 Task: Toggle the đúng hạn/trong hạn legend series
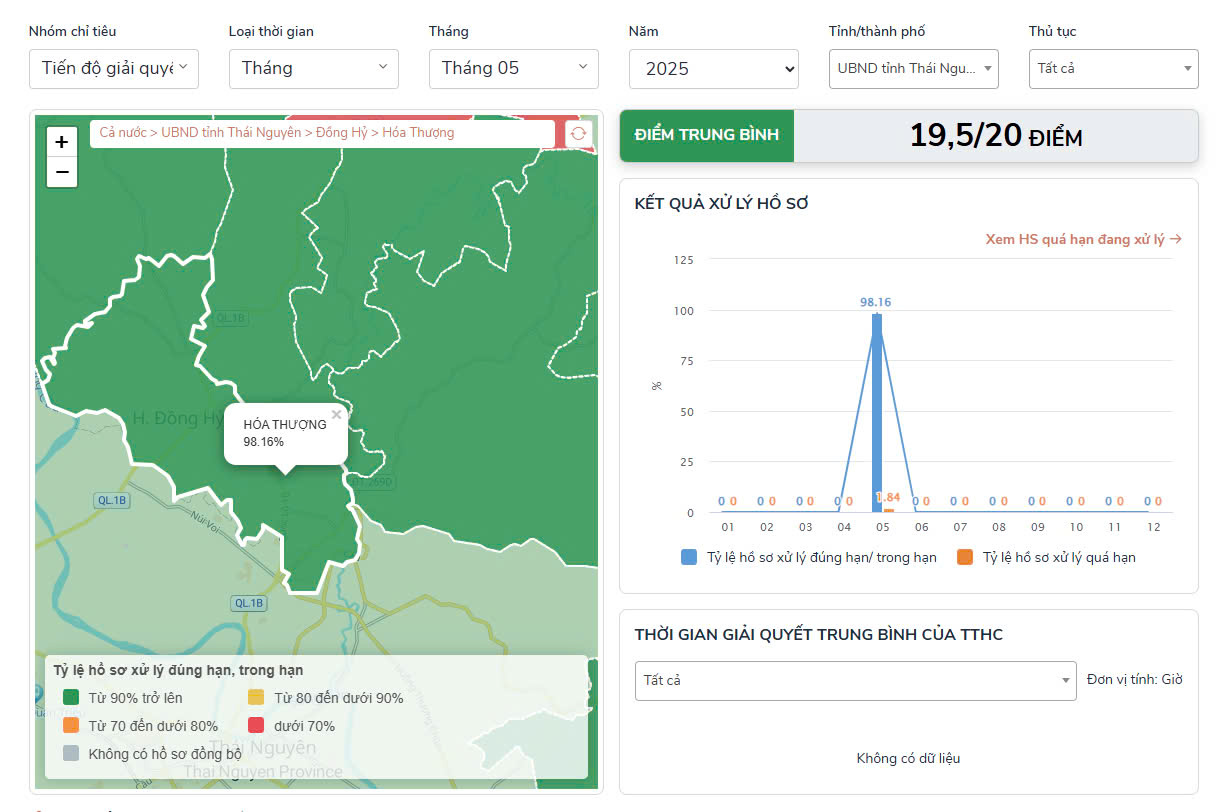(x=808, y=557)
